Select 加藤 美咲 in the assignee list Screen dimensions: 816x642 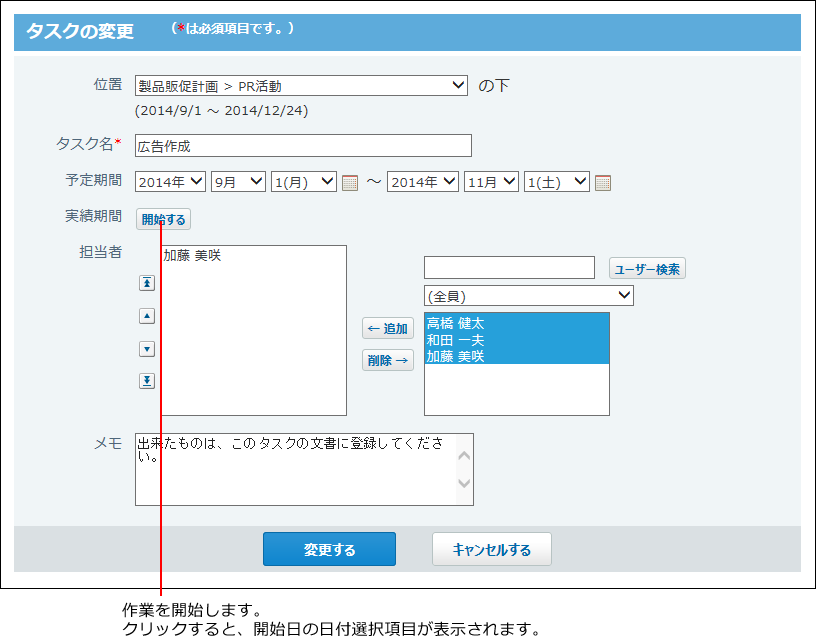coord(254,255)
